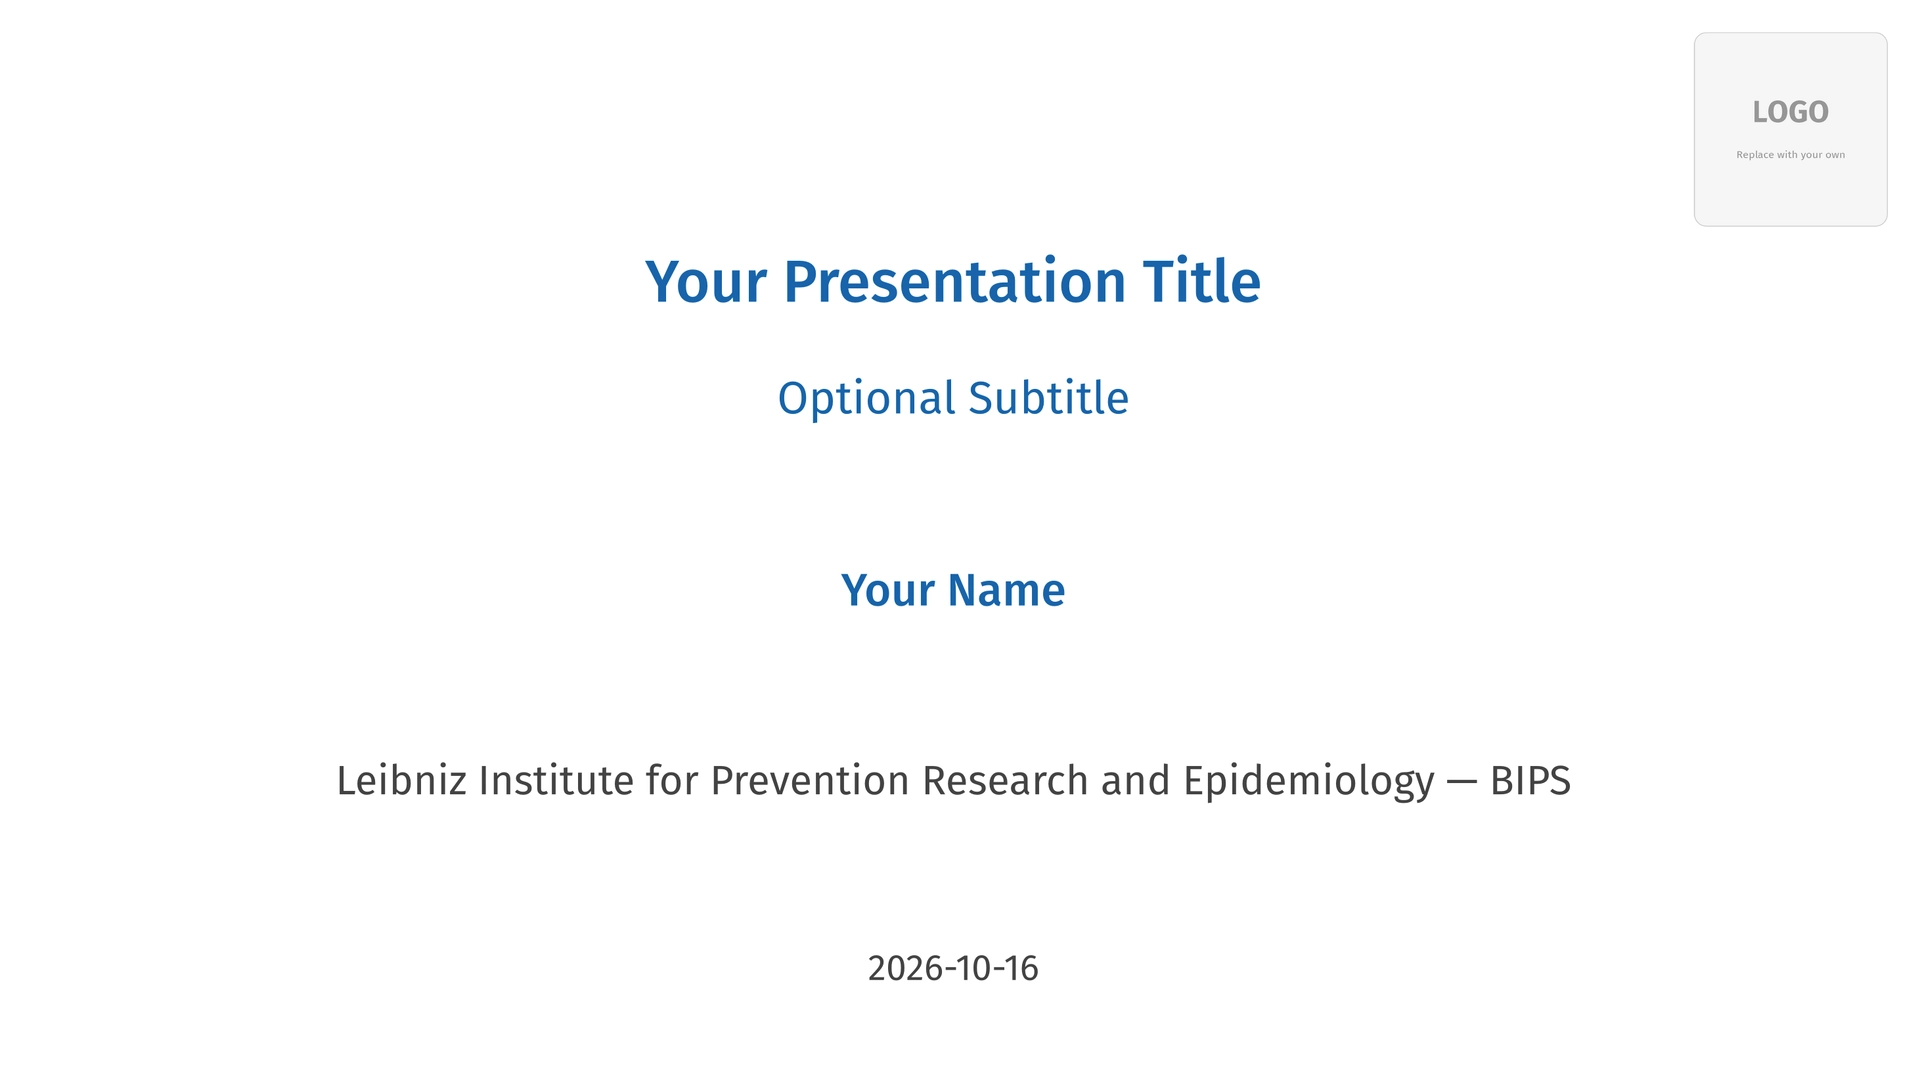Click the 'Your Name' author text
1920x1080 pixels.
point(953,590)
